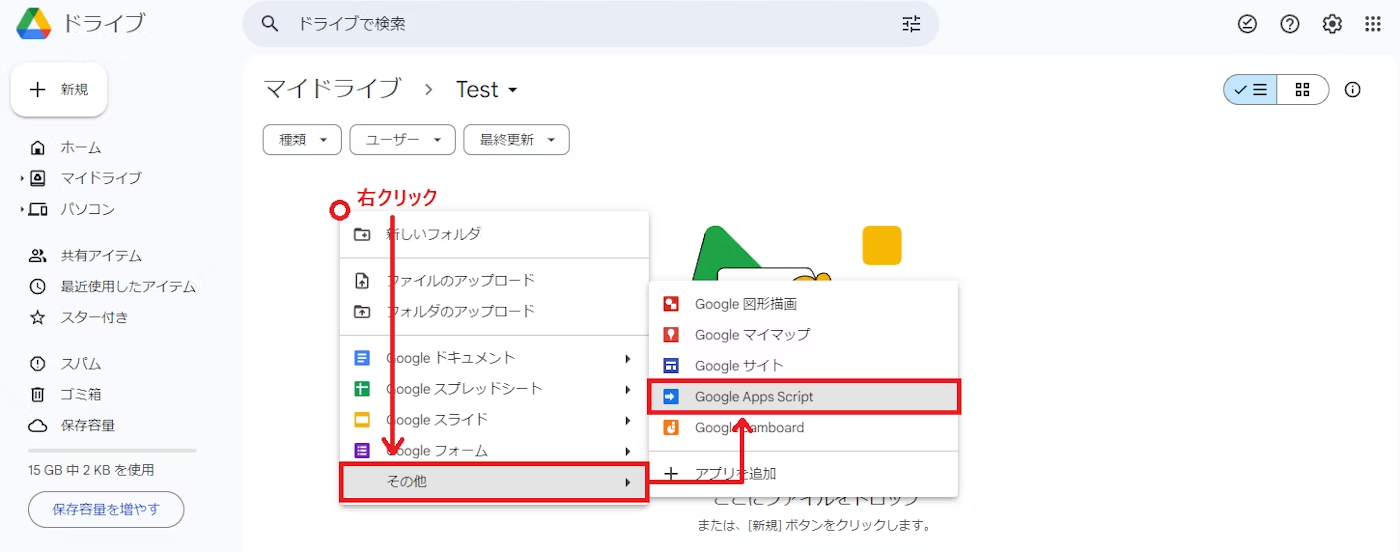Choose Google Forms in context menu
The image size is (1400, 552).
point(494,451)
